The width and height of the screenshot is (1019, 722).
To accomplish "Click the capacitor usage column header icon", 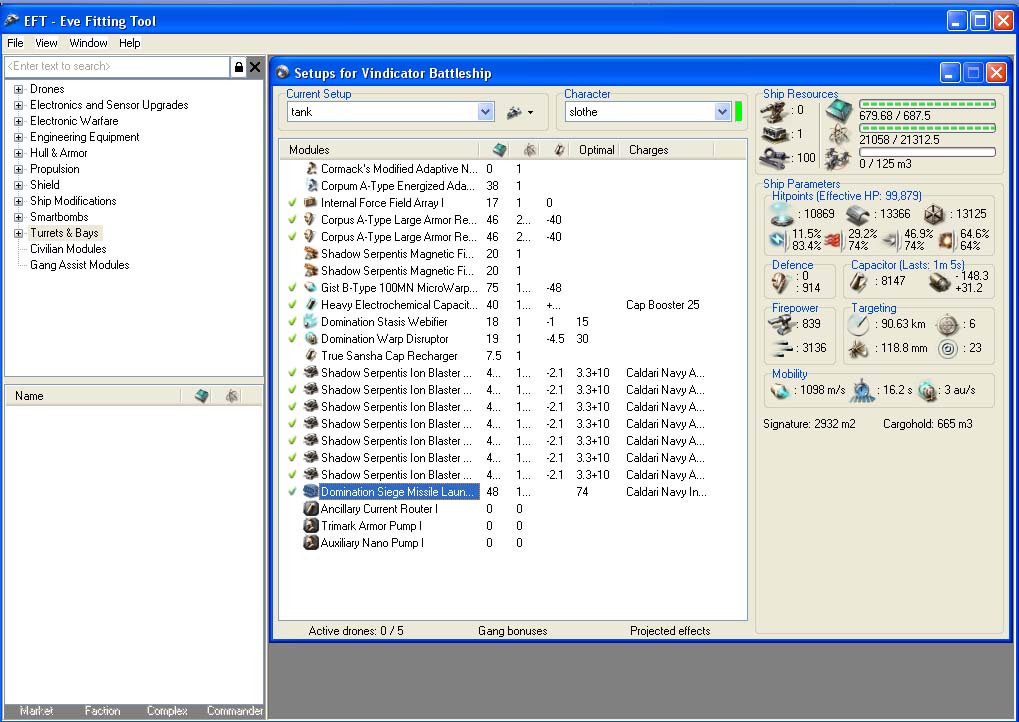I will click(559, 150).
